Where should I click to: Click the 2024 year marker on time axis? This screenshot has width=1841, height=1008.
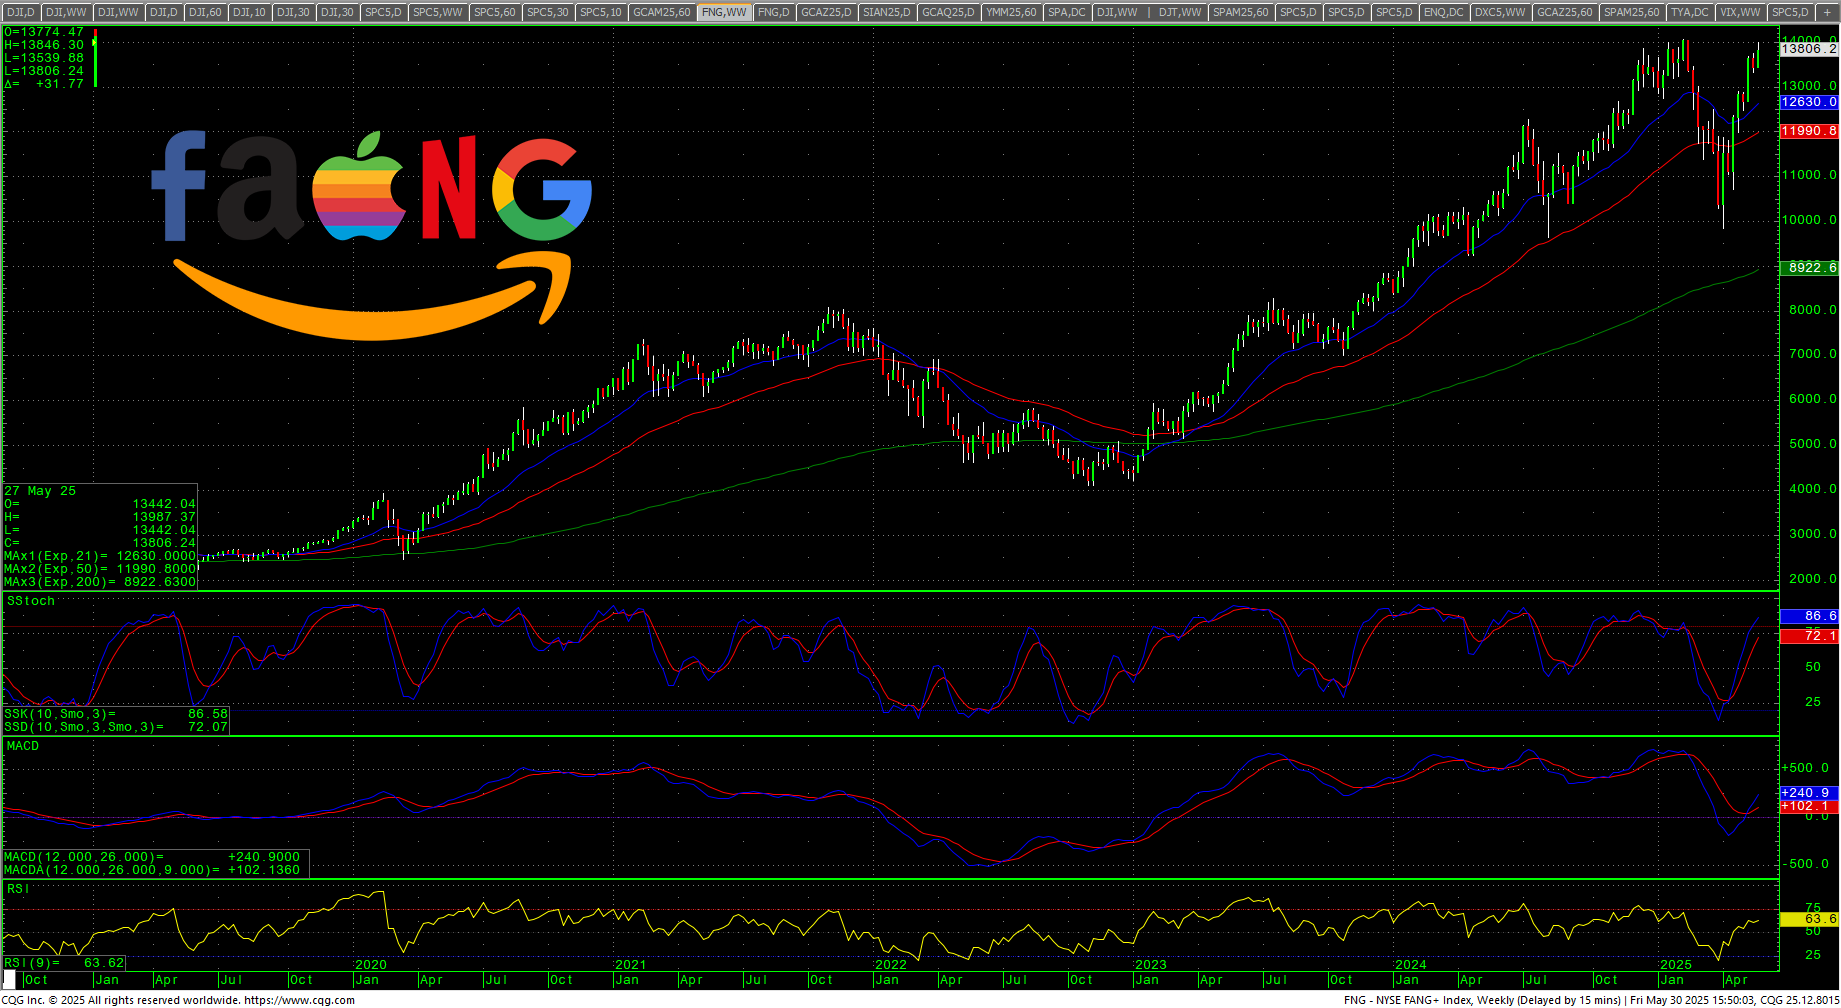point(1411,965)
